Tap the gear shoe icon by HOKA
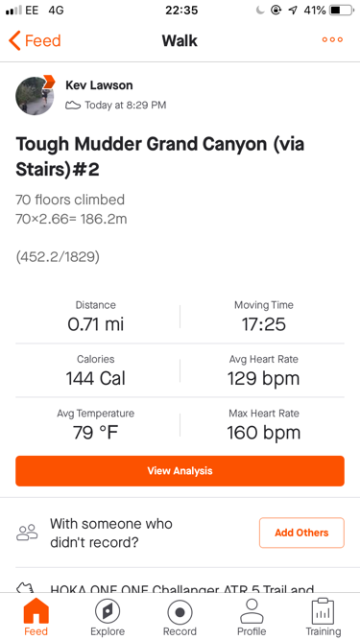The height and width of the screenshot is (640, 360). coord(25,589)
